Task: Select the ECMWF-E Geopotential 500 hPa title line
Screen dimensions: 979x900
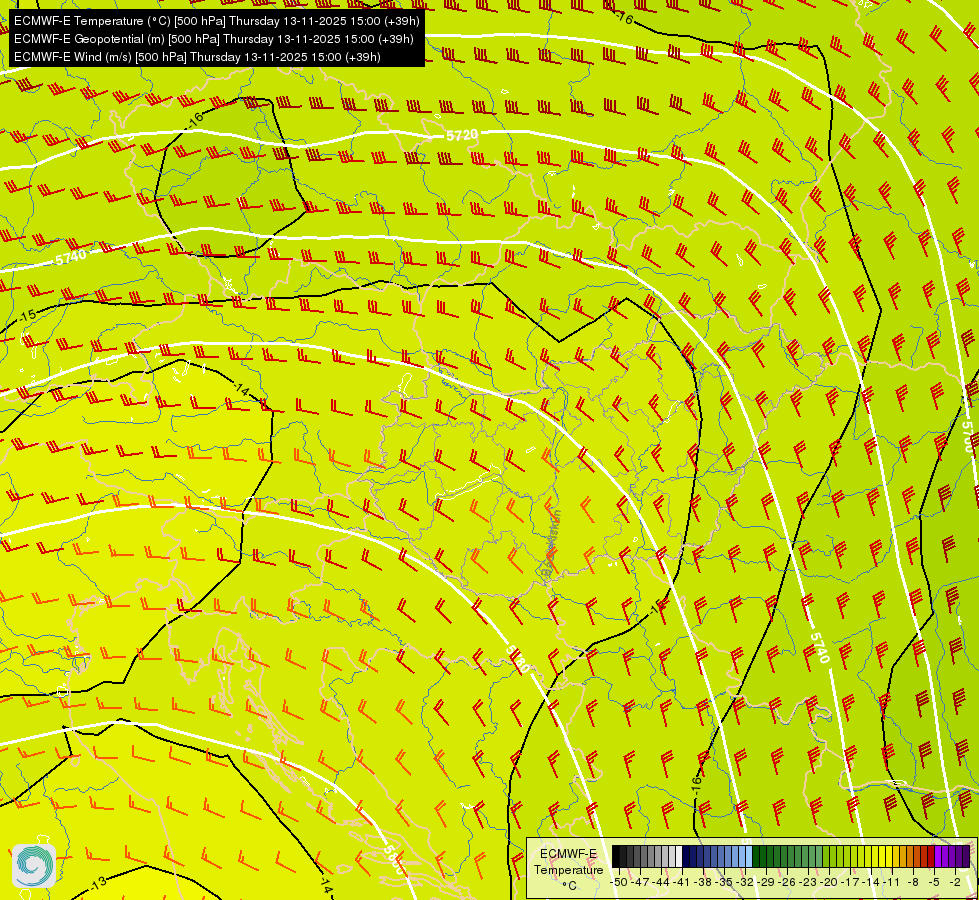Action: click(x=214, y=39)
